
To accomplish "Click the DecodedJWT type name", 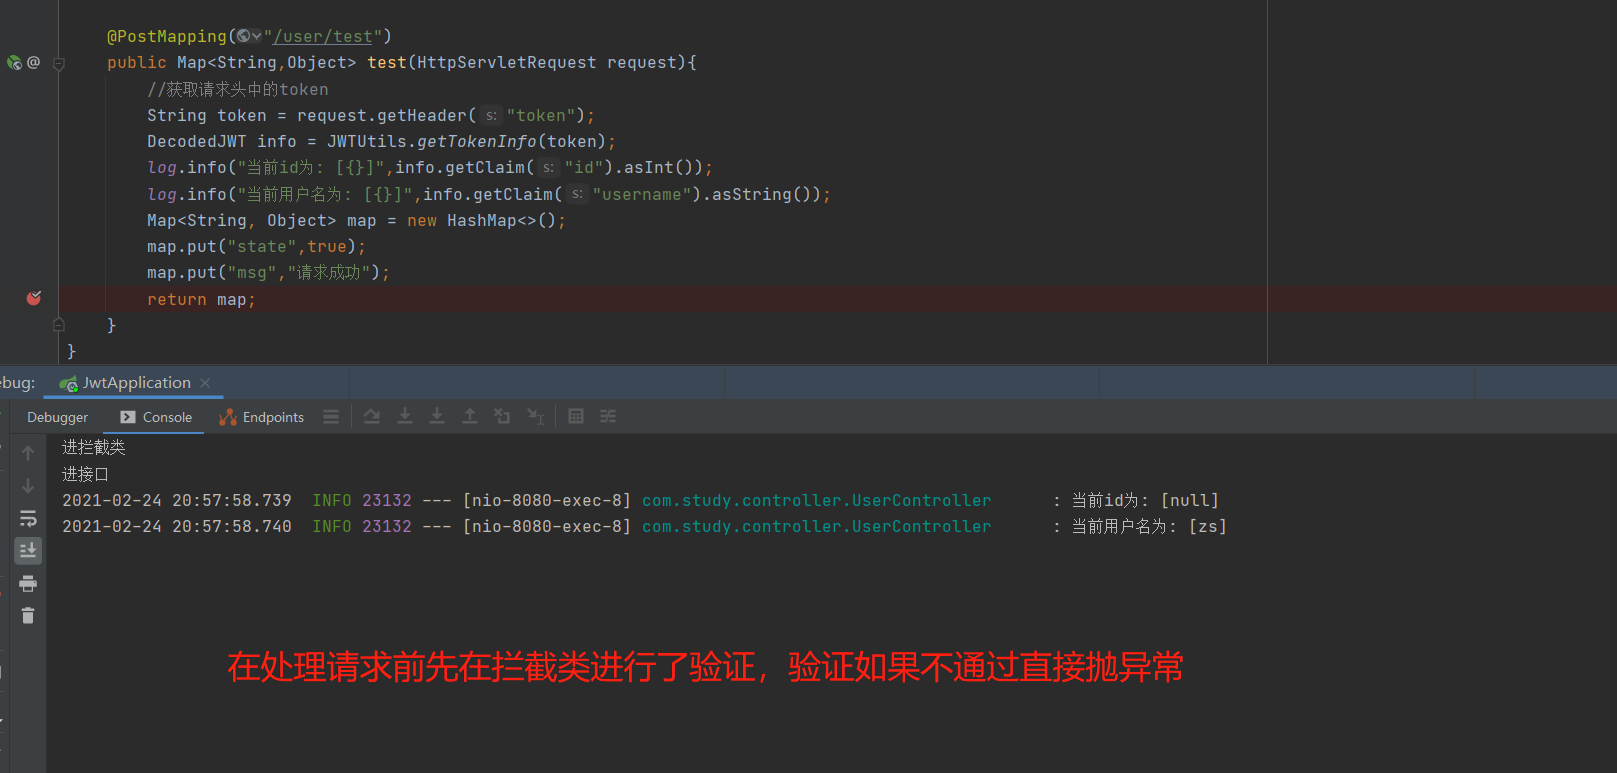I will pos(197,141).
